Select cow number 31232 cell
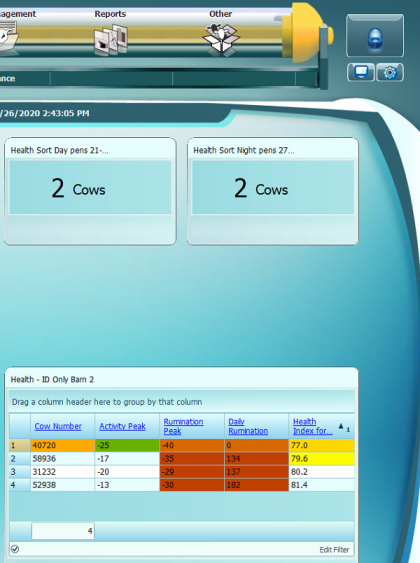420x563 pixels. [62, 472]
